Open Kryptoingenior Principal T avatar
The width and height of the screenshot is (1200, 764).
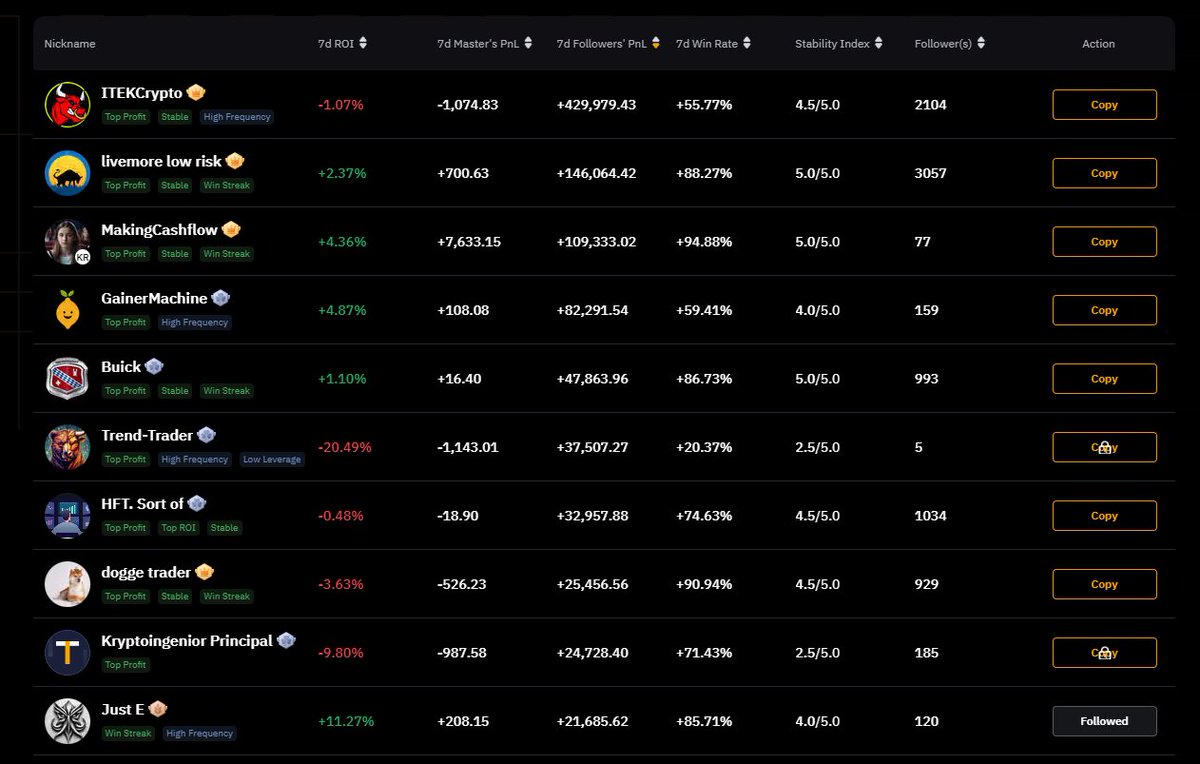tap(67, 652)
